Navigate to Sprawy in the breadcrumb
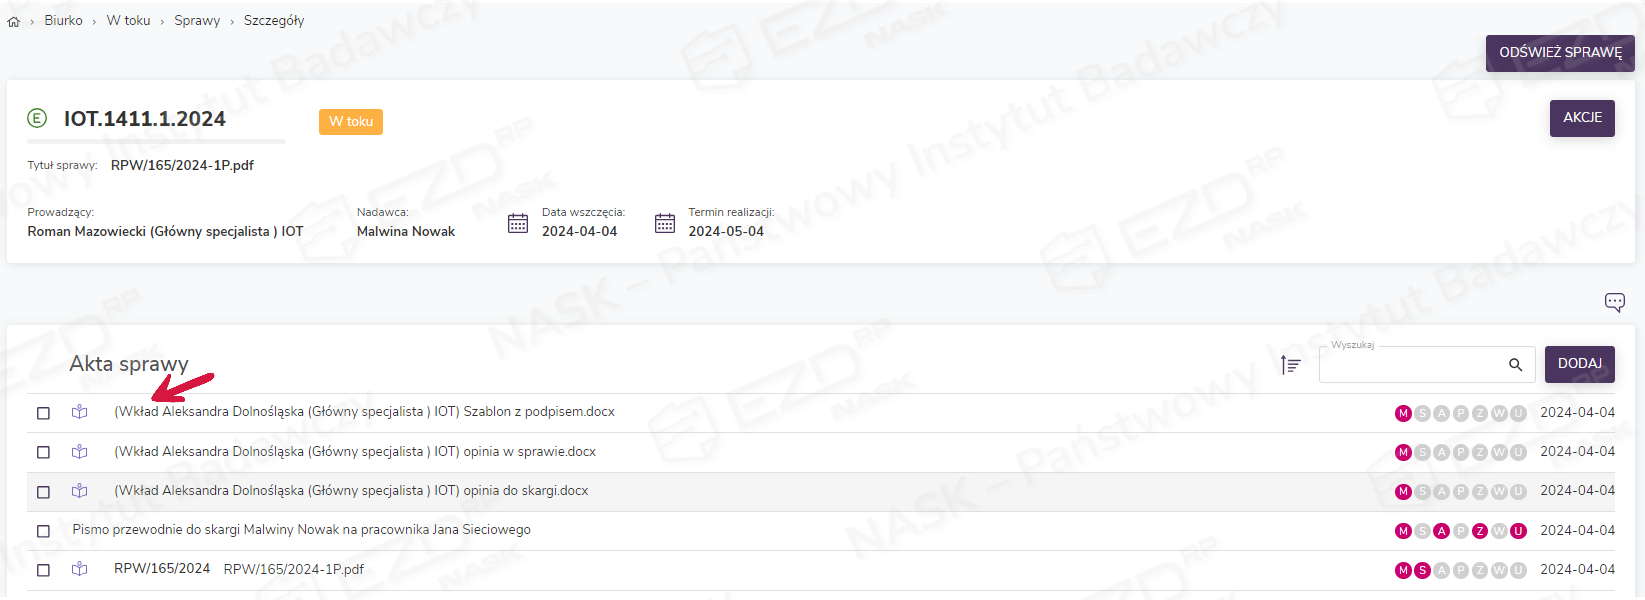This screenshot has height=600, width=1645. click(197, 21)
